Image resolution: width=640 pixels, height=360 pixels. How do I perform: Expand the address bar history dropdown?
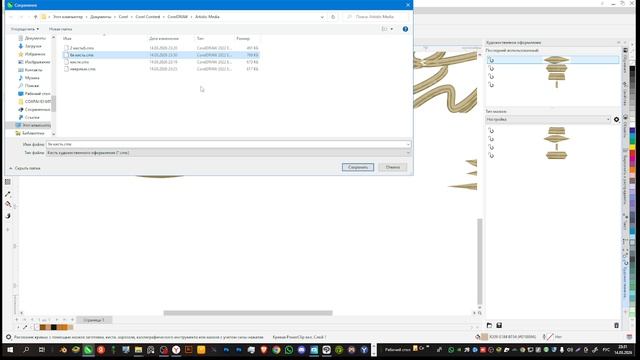[x=322, y=17]
